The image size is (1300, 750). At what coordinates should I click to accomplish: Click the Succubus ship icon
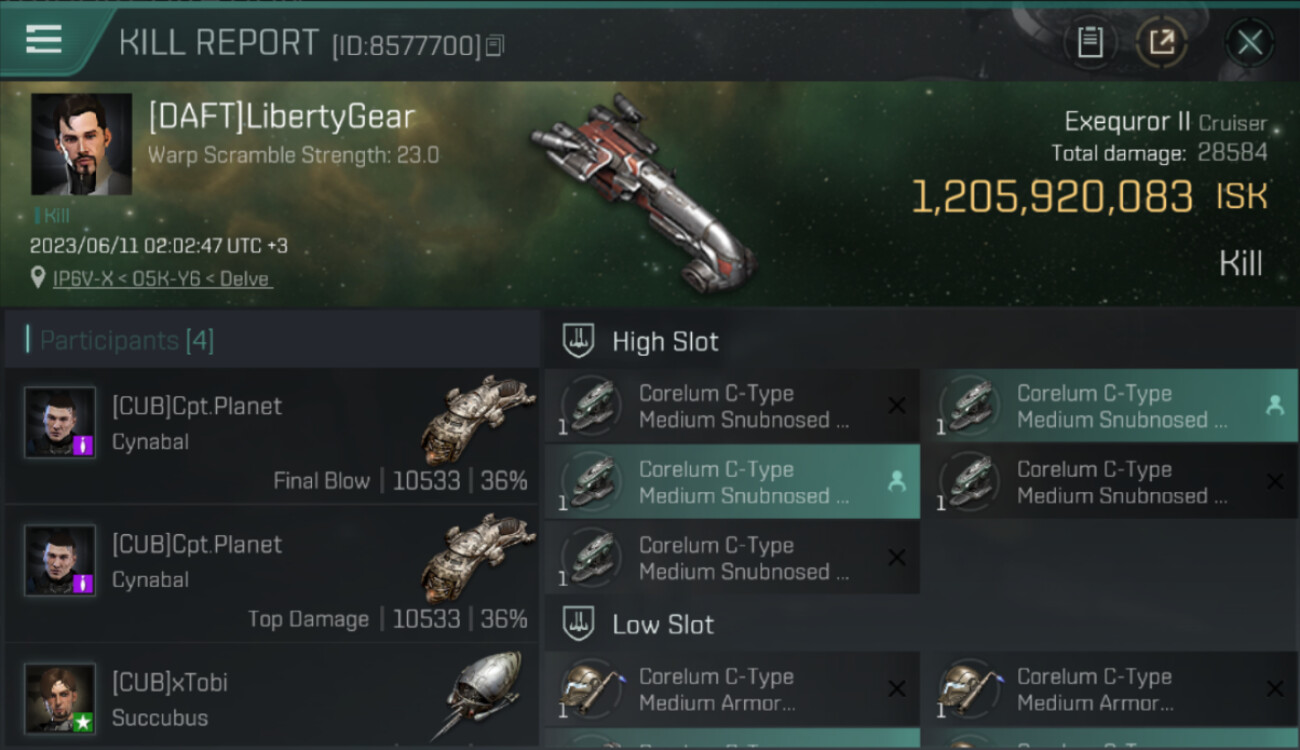[x=480, y=696]
